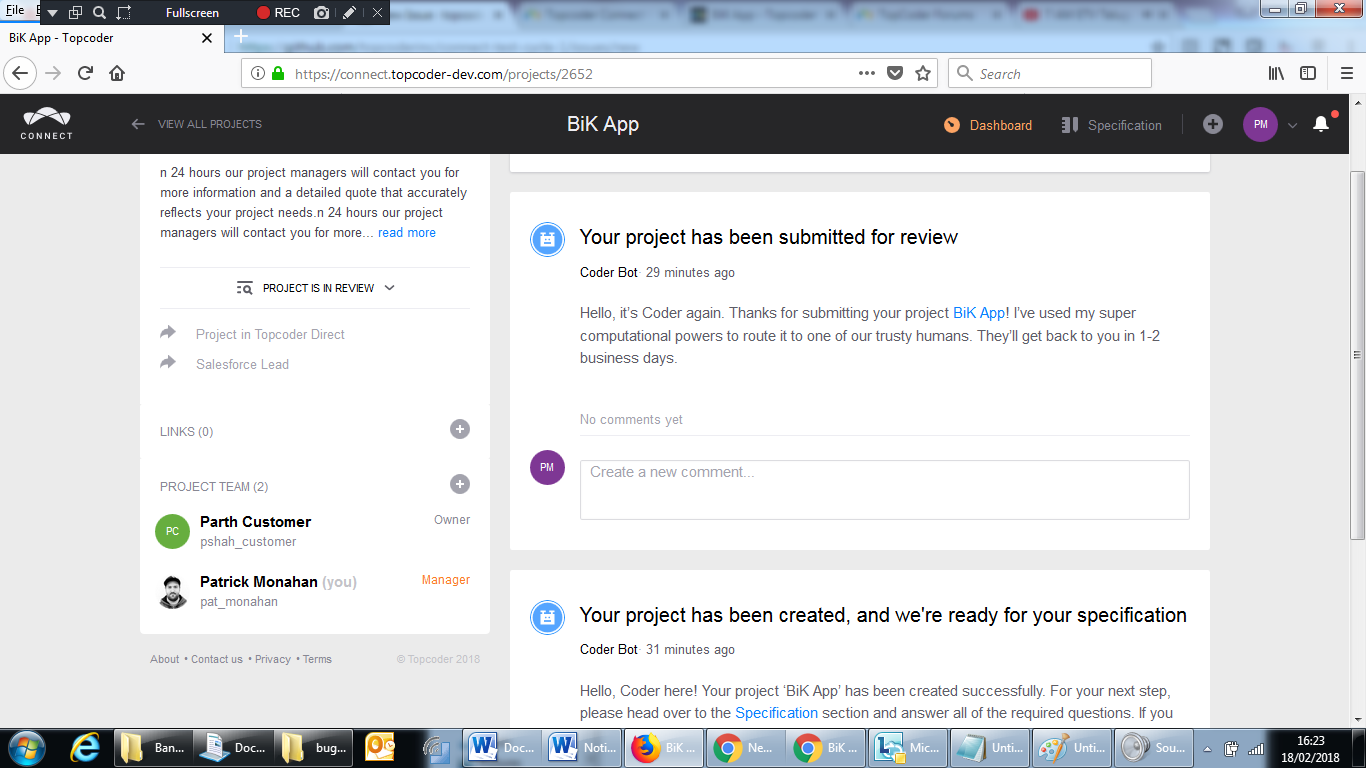The height and width of the screenshot is (768, 1366).
Task: Click the recorder region-select icon
Action: (124, 13)
